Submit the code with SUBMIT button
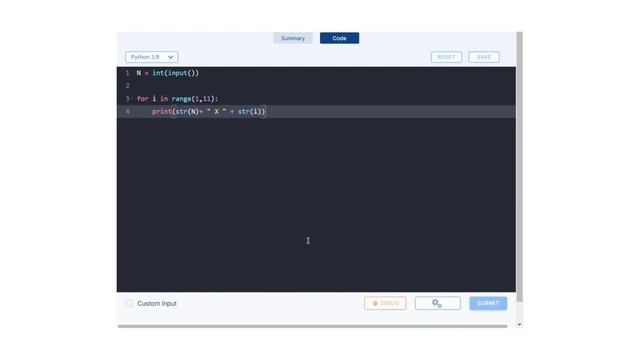Screen dimensions: 640x360 (488, 303)
